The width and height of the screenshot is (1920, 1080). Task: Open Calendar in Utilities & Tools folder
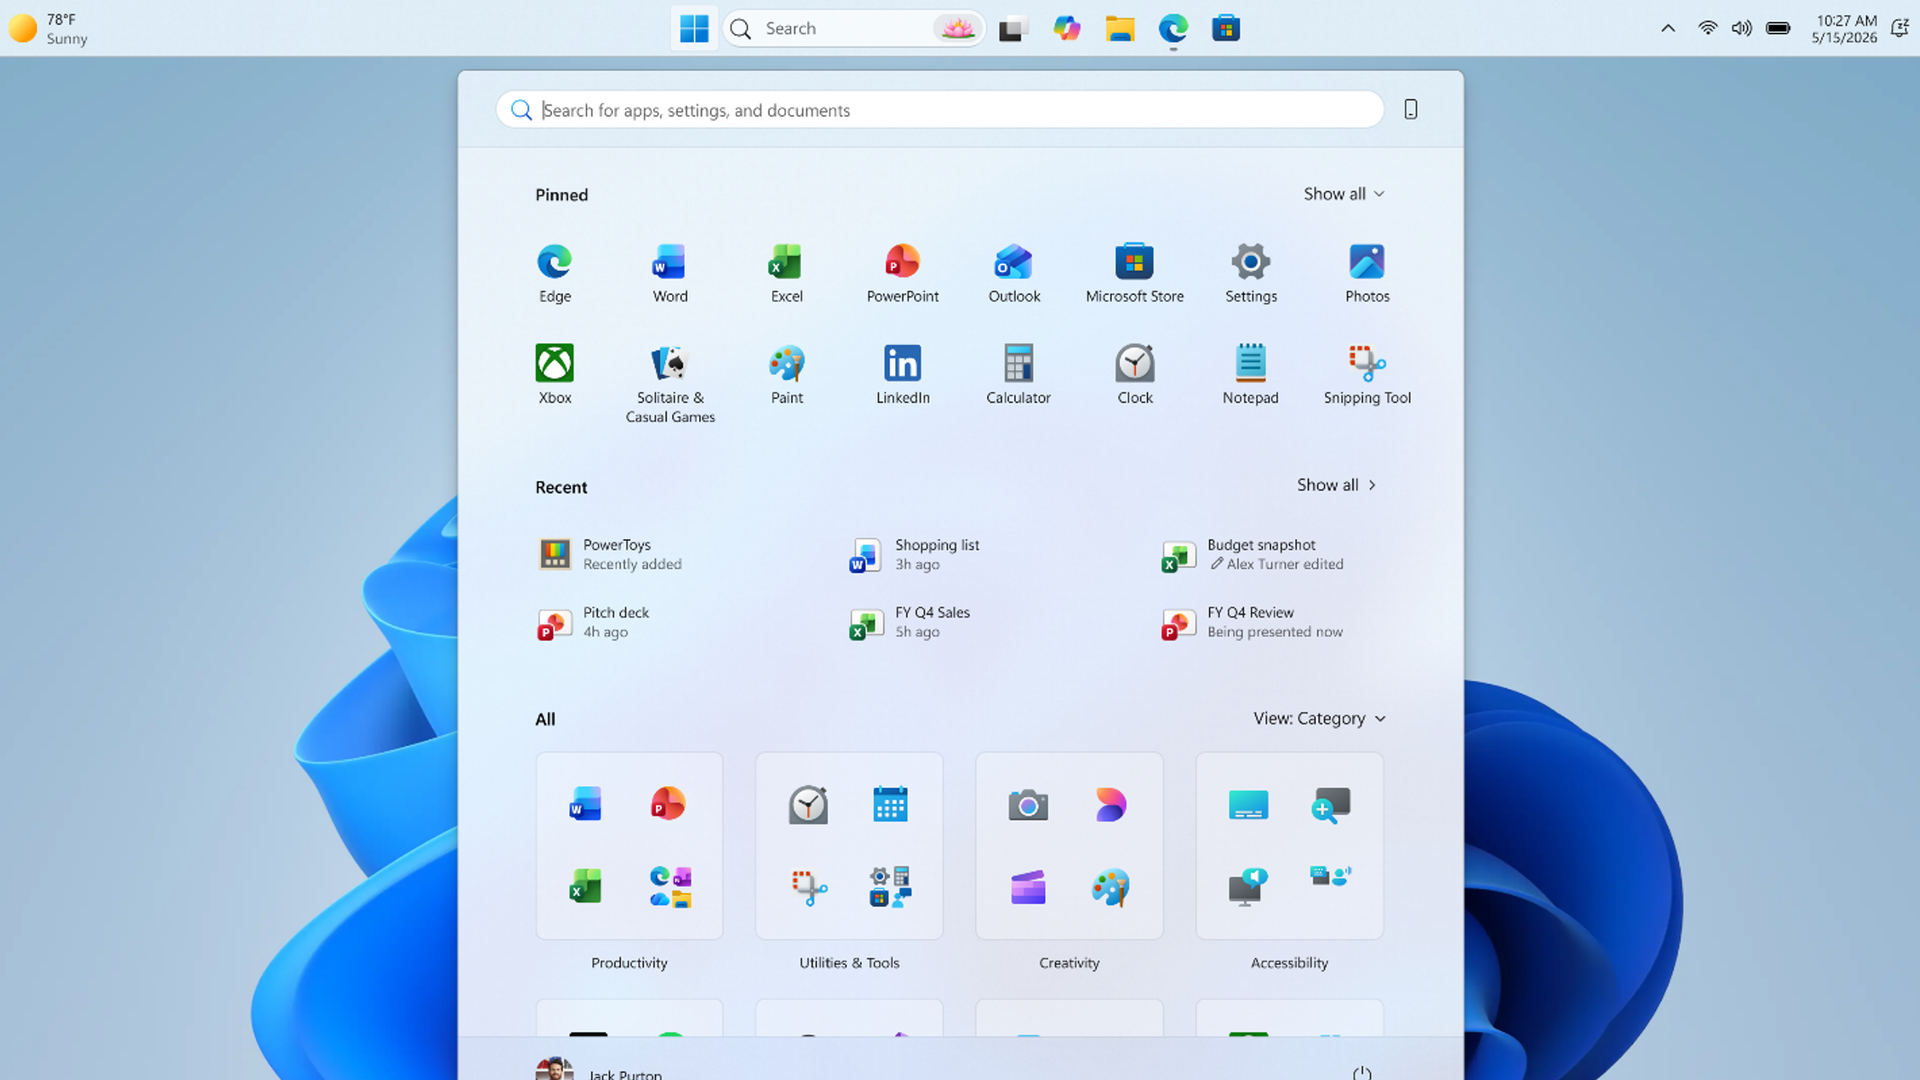(890, 804)
